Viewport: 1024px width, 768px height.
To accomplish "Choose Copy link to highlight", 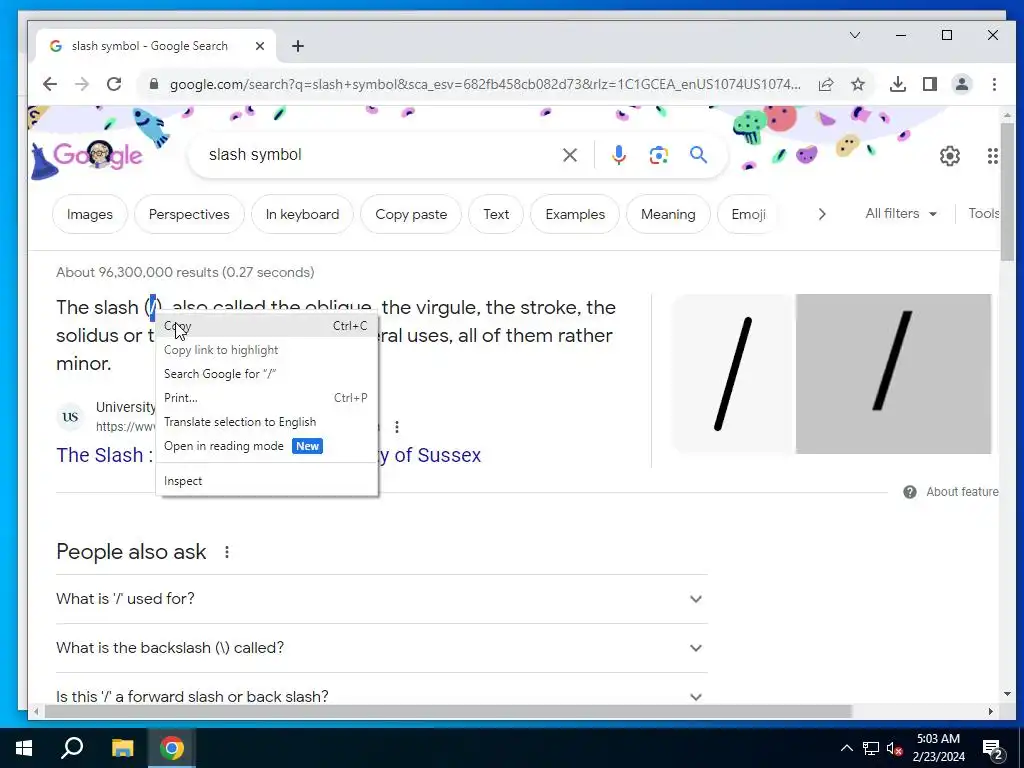I will 266,350.
